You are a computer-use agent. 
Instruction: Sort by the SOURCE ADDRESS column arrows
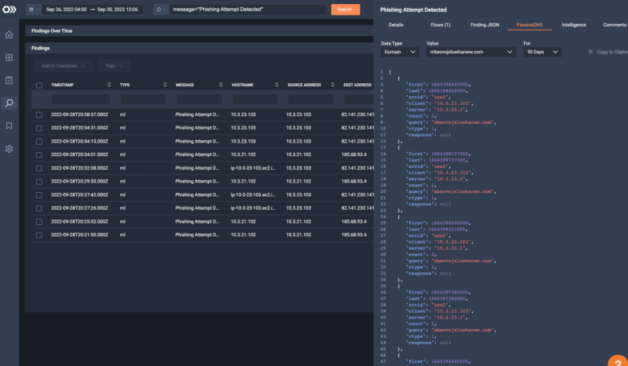tap(332, 85)
